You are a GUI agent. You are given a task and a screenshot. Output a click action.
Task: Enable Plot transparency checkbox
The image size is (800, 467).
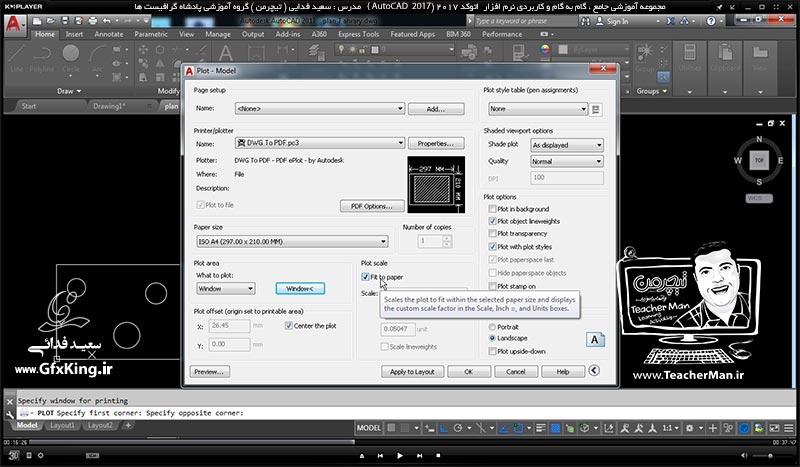[x=492, y=233]
